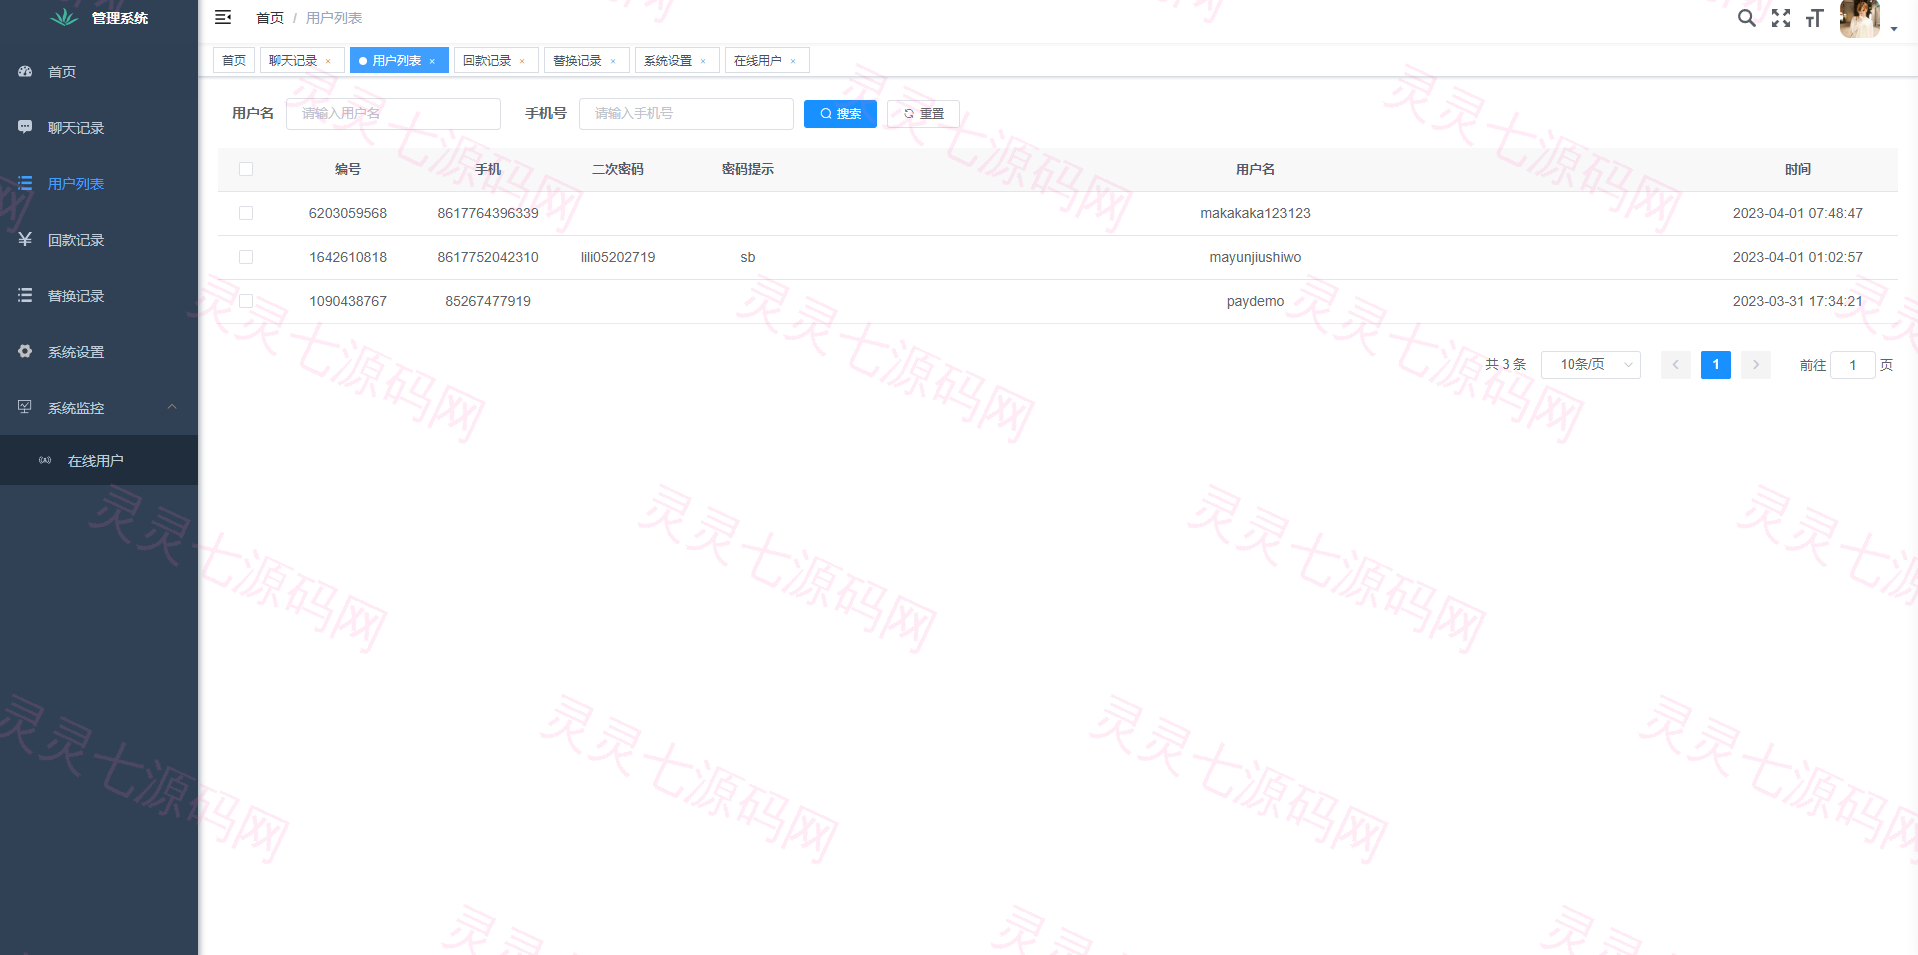Check the row for mayunjiushiwo

(246, 257)
